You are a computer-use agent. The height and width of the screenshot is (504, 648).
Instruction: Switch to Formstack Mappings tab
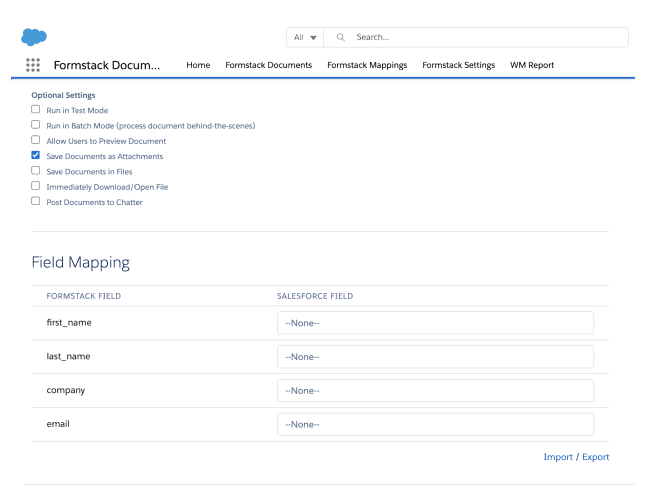coord(366,65)
